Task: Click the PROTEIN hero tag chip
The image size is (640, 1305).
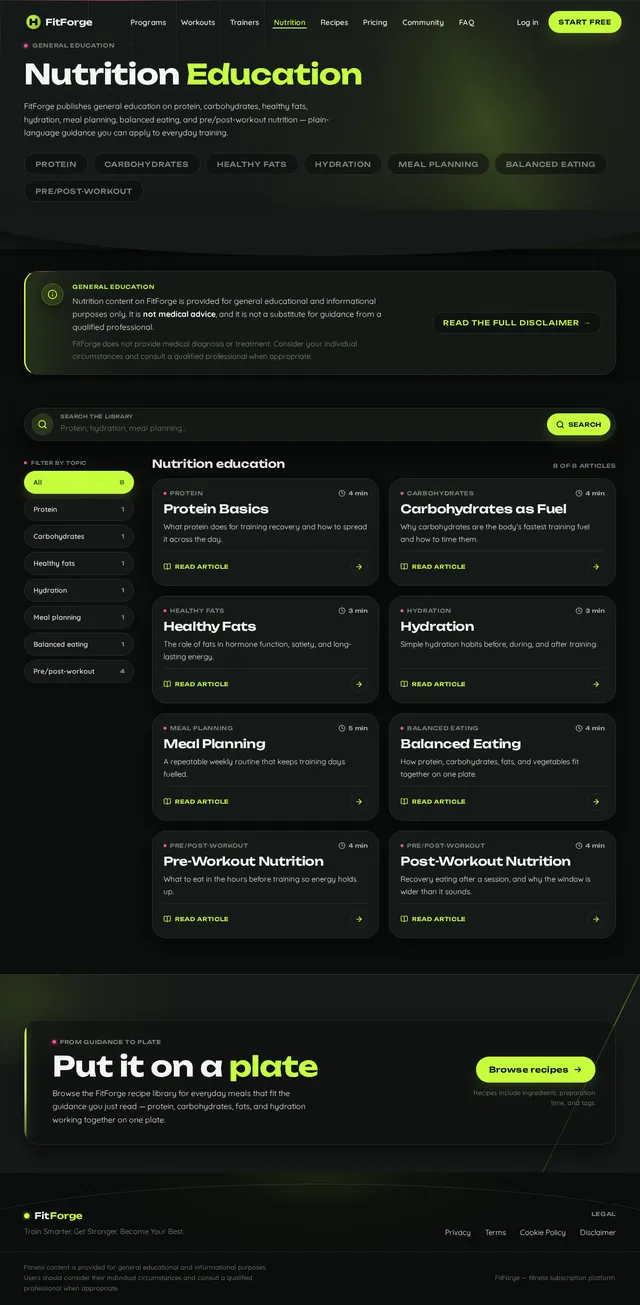Action: point(56,164)
